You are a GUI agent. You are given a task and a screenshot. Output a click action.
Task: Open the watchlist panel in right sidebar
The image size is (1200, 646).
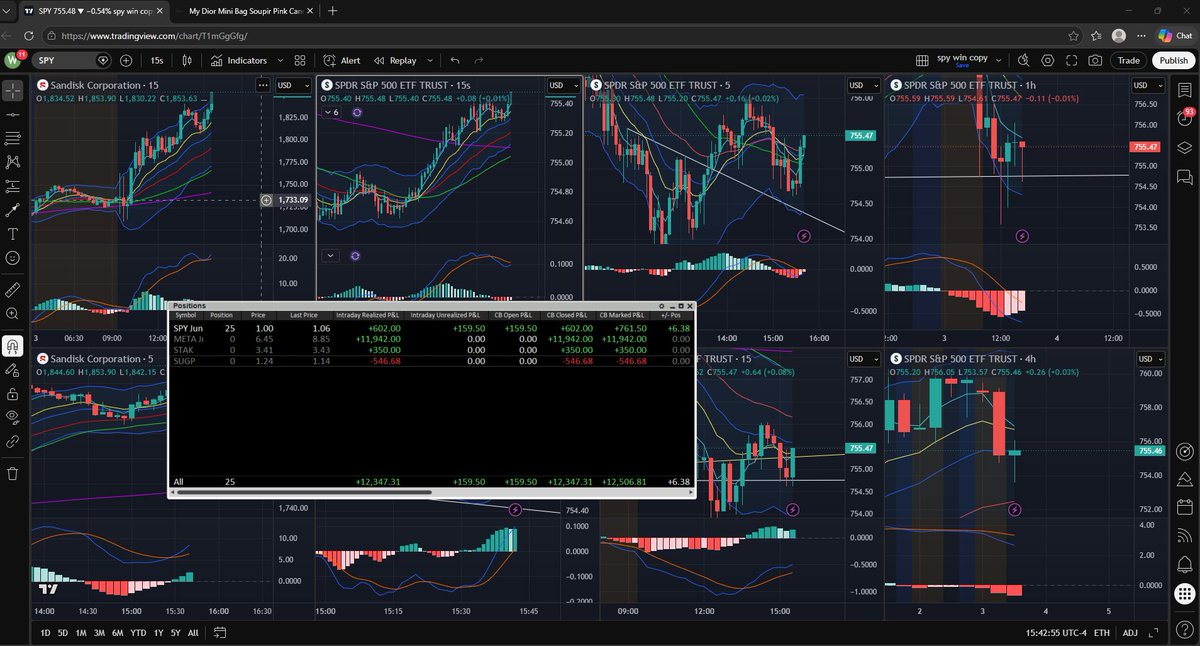[1185, 90]
